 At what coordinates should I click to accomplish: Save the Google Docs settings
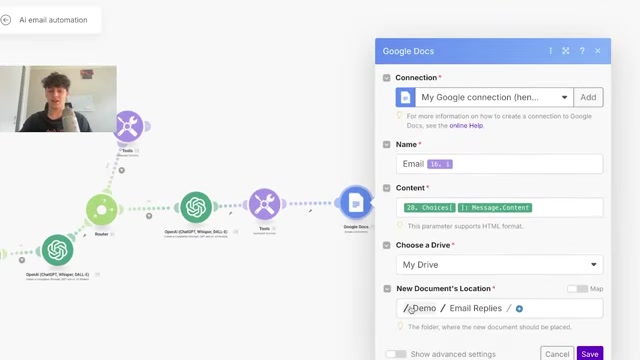tap(590, 354)
